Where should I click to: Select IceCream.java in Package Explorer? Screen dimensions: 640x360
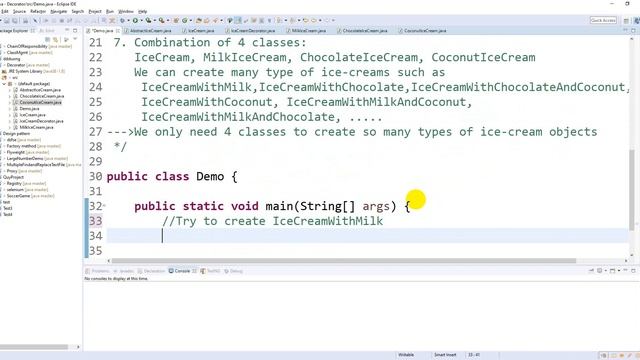pos(32,115)
